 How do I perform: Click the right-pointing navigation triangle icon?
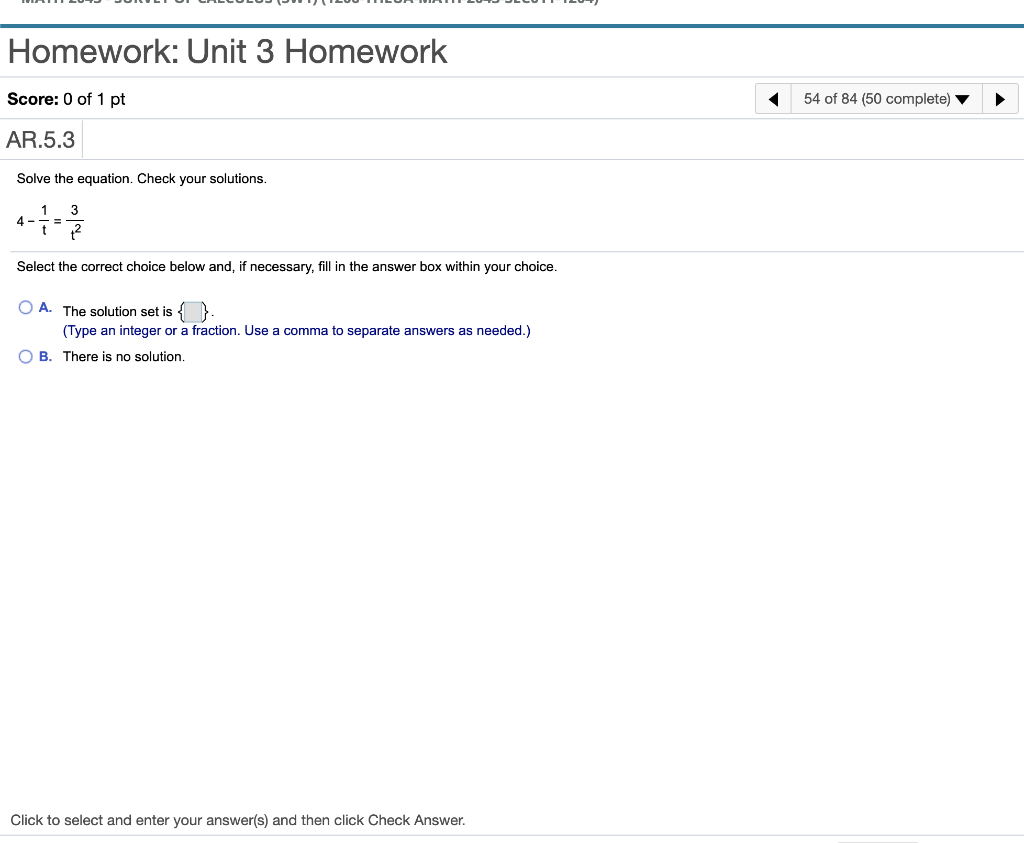click(1001, 98)
